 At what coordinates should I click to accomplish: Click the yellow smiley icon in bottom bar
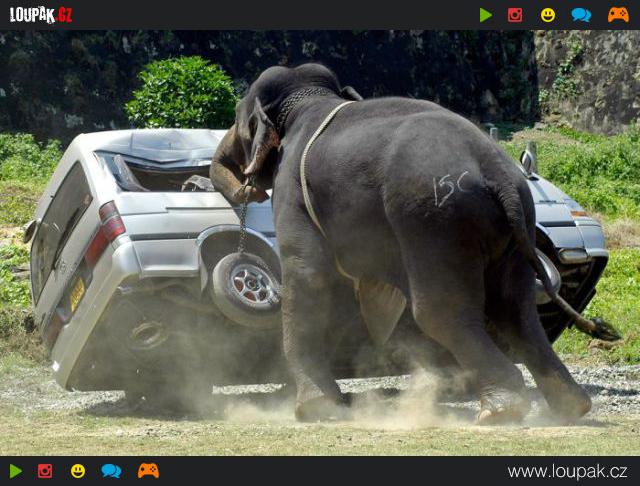click(x=77, y=471)
